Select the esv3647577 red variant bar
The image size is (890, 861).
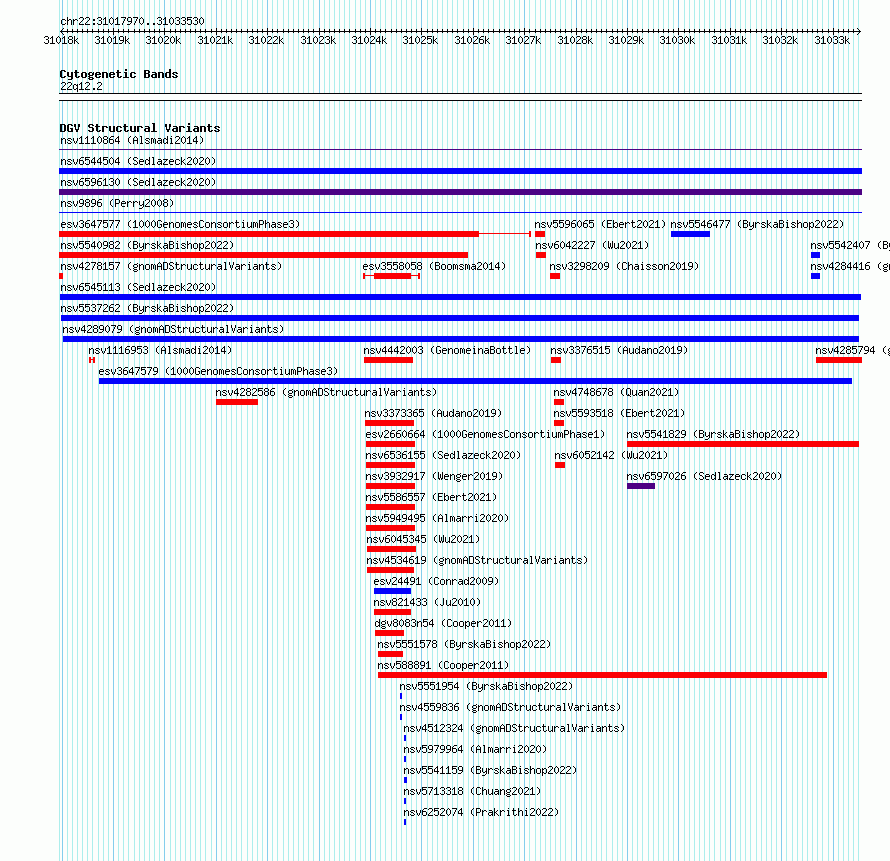point(295,234)
